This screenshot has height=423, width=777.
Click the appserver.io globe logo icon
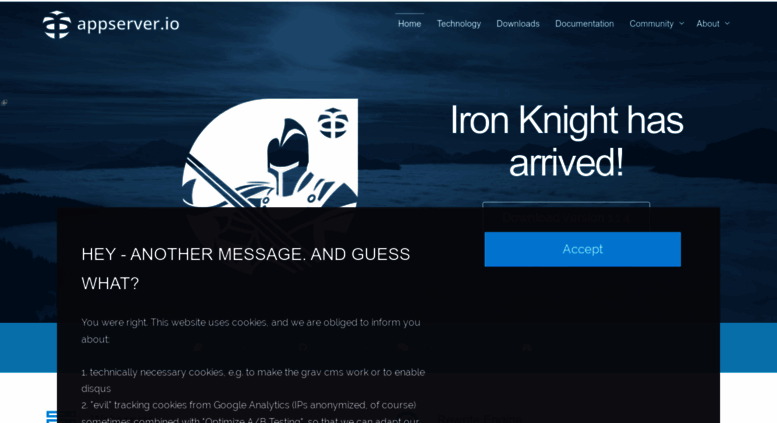[x=56, y=24]
